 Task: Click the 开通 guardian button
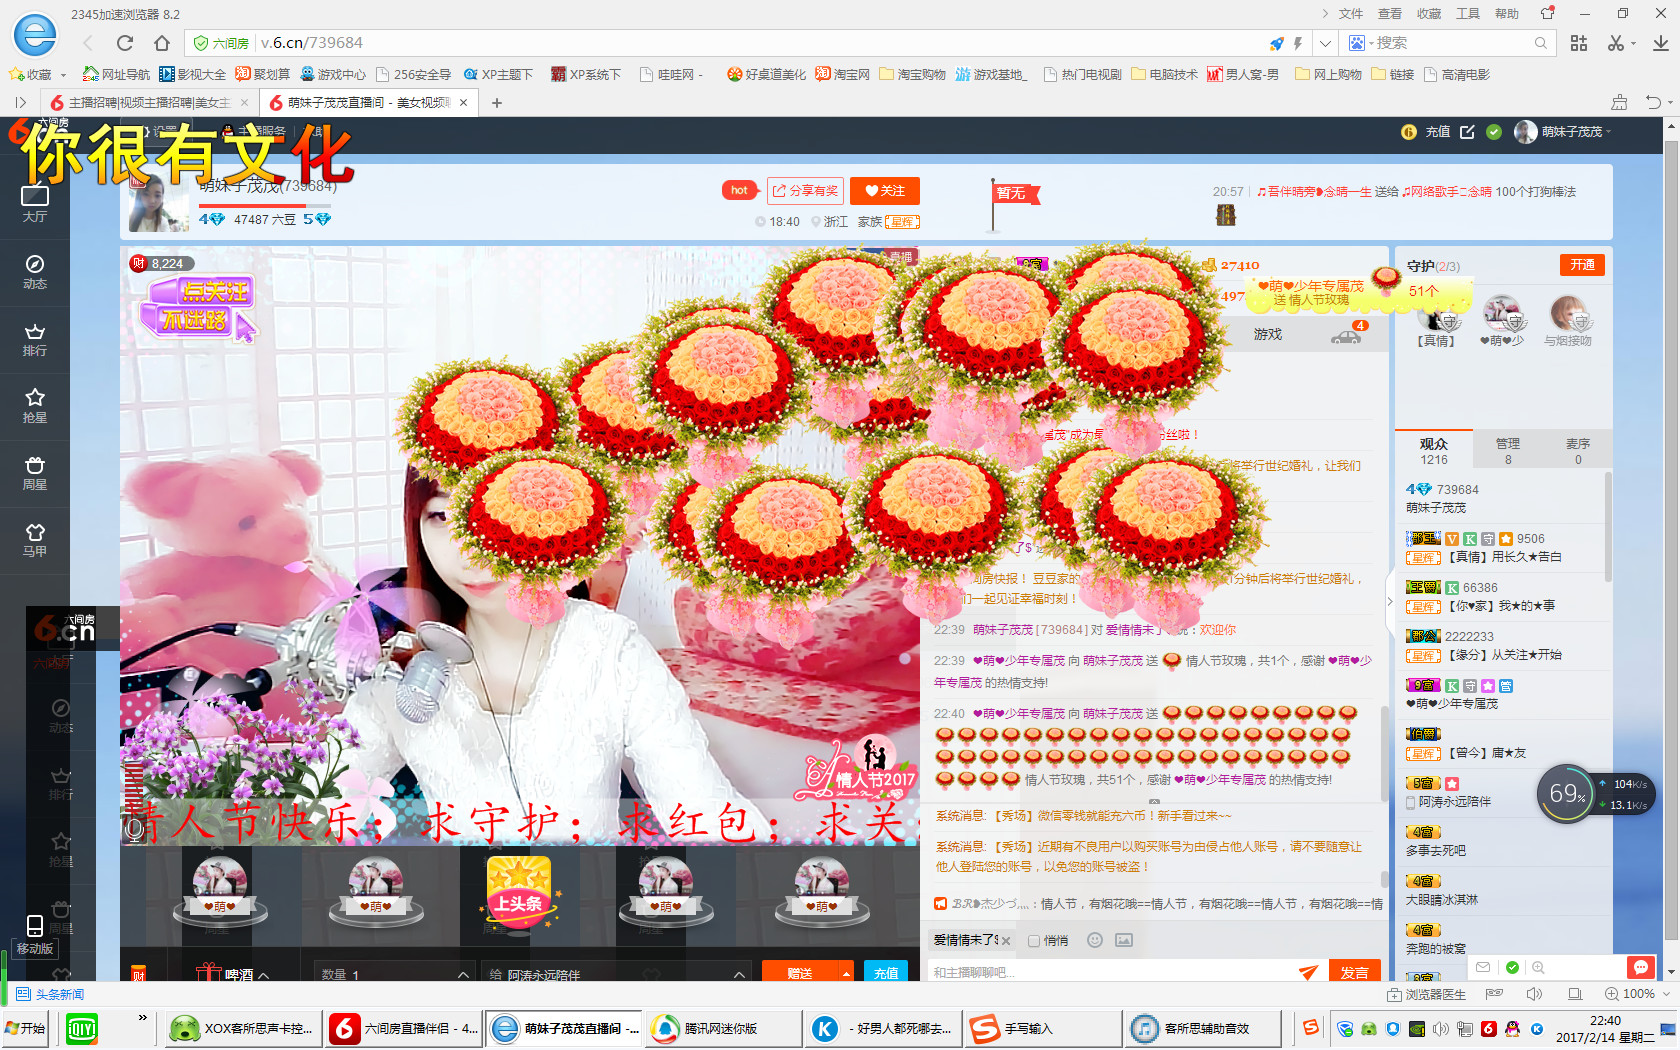(x=1582, y=265)
